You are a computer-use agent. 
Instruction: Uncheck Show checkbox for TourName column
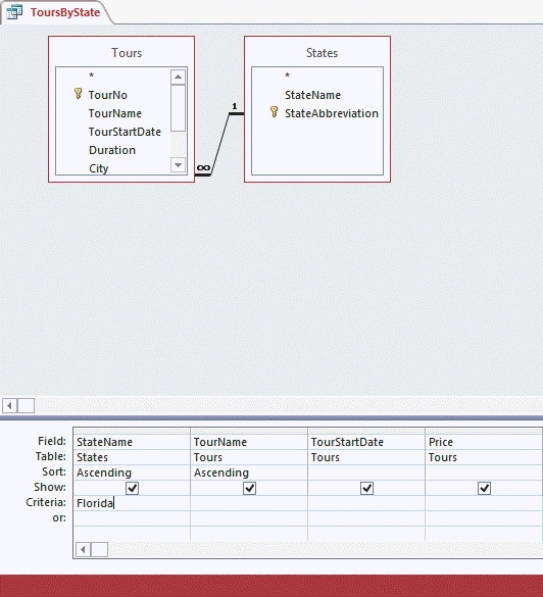[249, 488]
